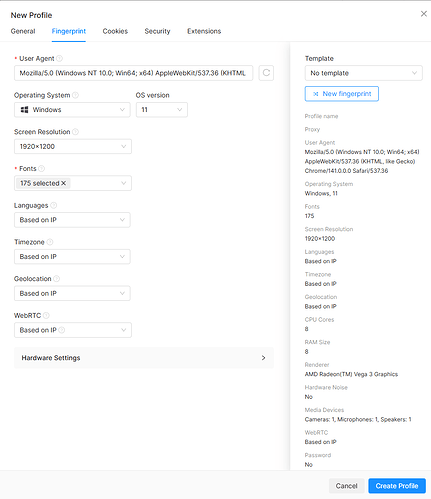
Task: Click the help icon next to Timezone
Action: 50,242
